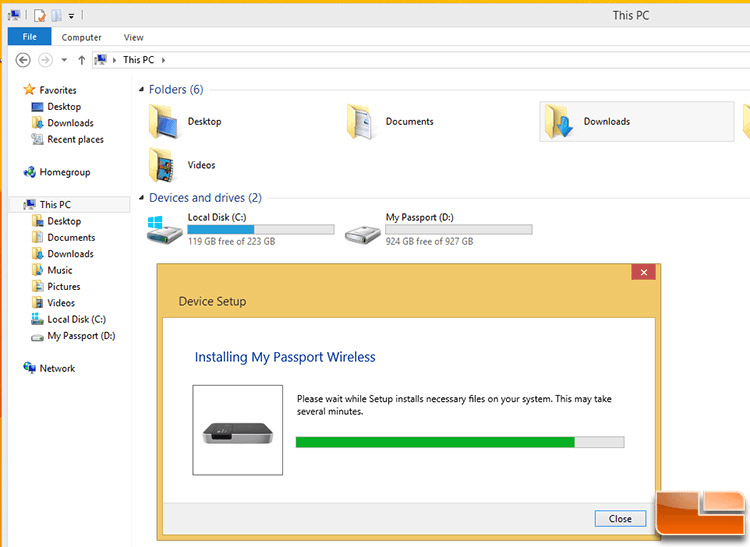The width and height of the screenshot is (750, 547).
Task: Open Documents in the sidebar
Action: (71, 238)
